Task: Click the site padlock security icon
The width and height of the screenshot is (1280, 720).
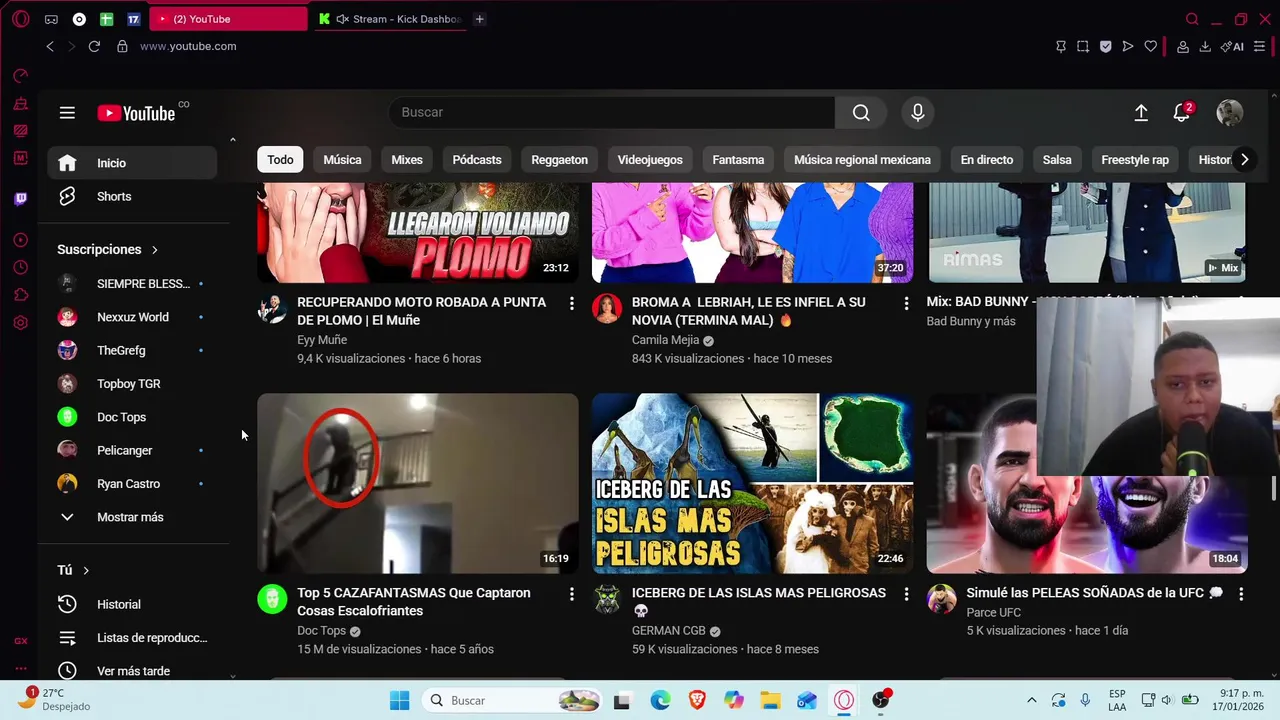Action: (122, 46)
